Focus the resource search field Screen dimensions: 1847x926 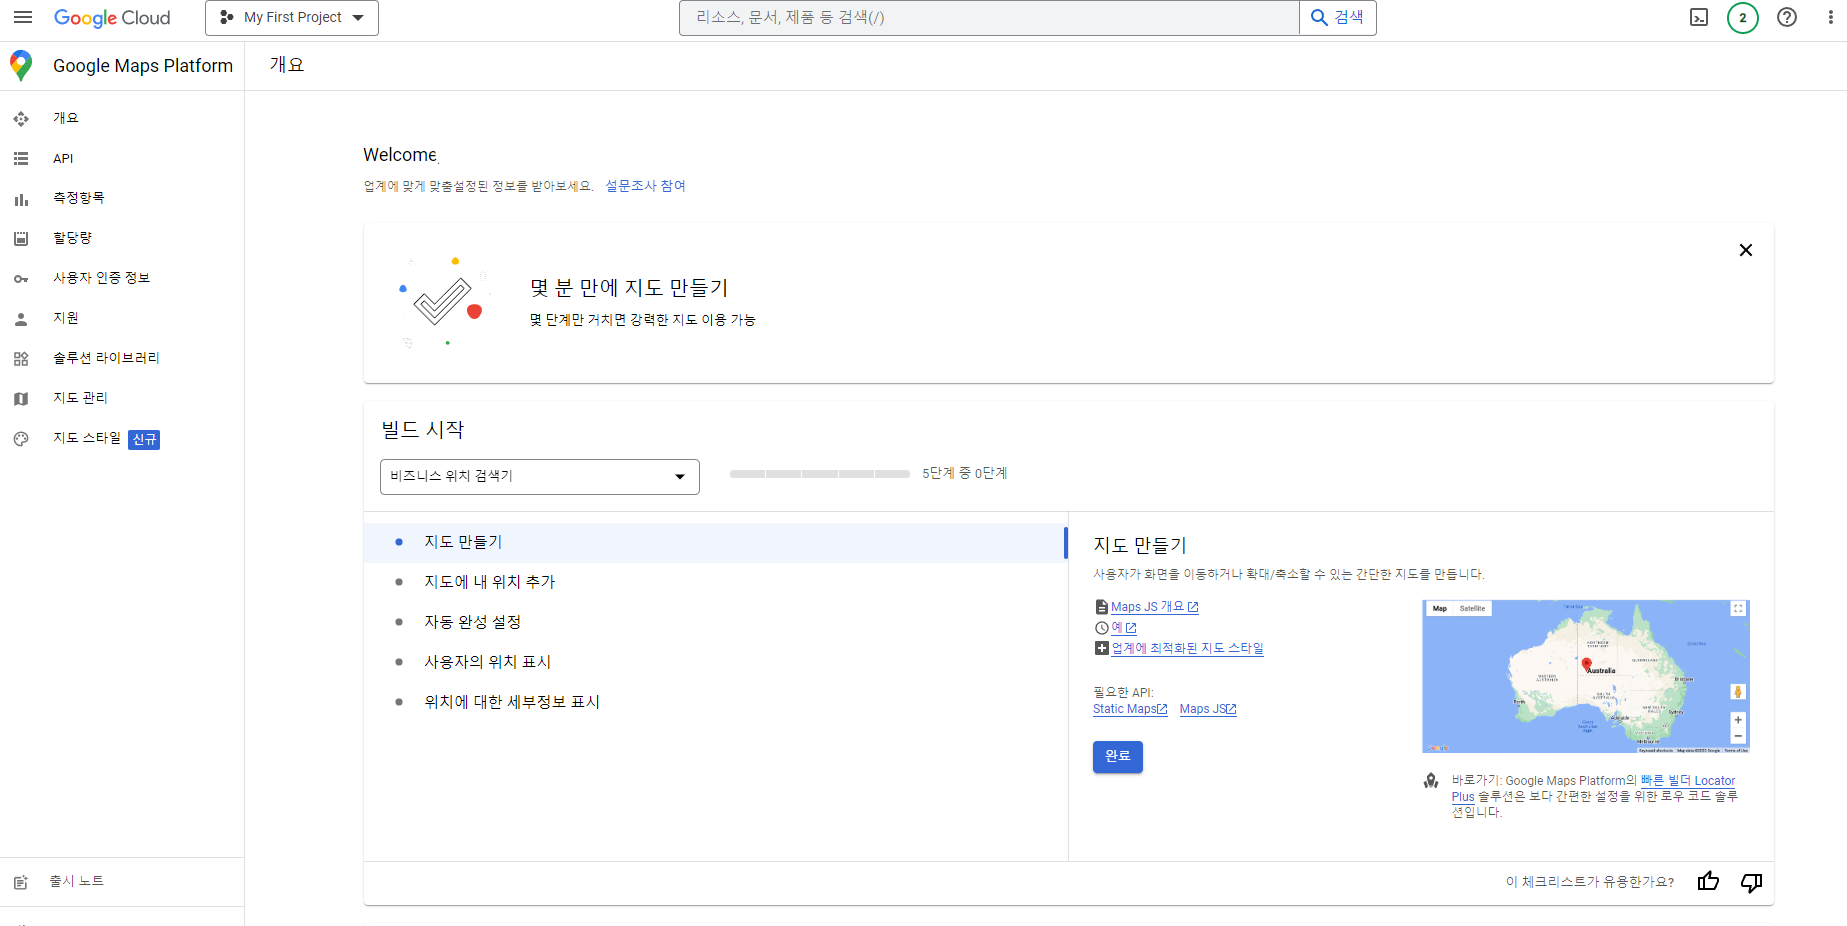(989, 17)
